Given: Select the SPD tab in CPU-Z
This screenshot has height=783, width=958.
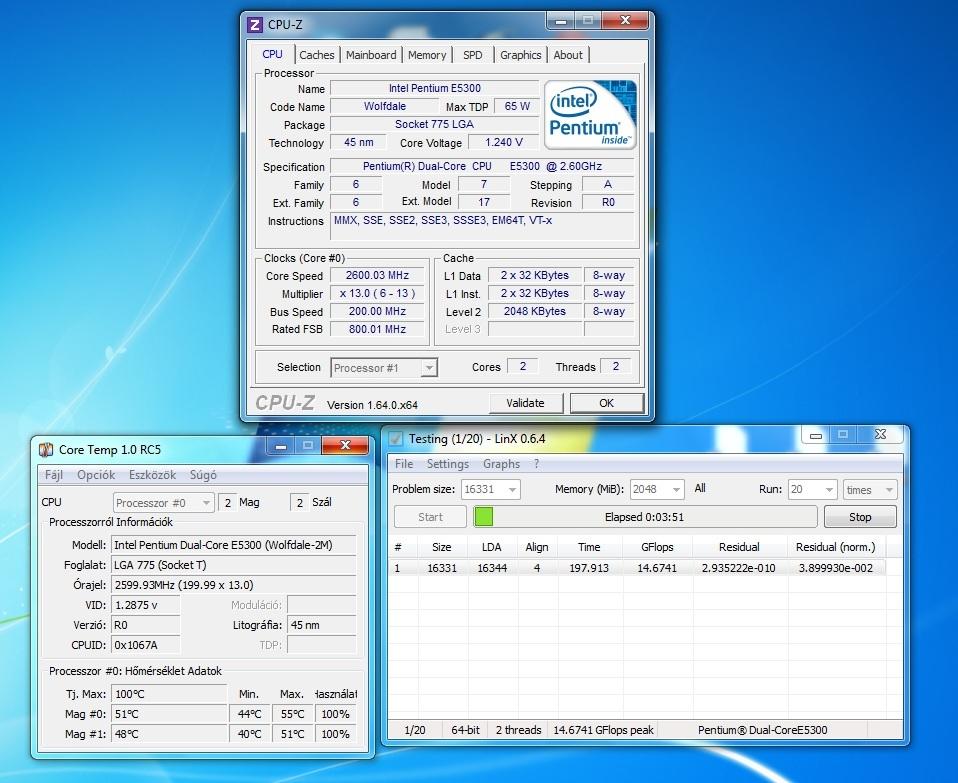Looking at the screenshot, I should [472, 55].
